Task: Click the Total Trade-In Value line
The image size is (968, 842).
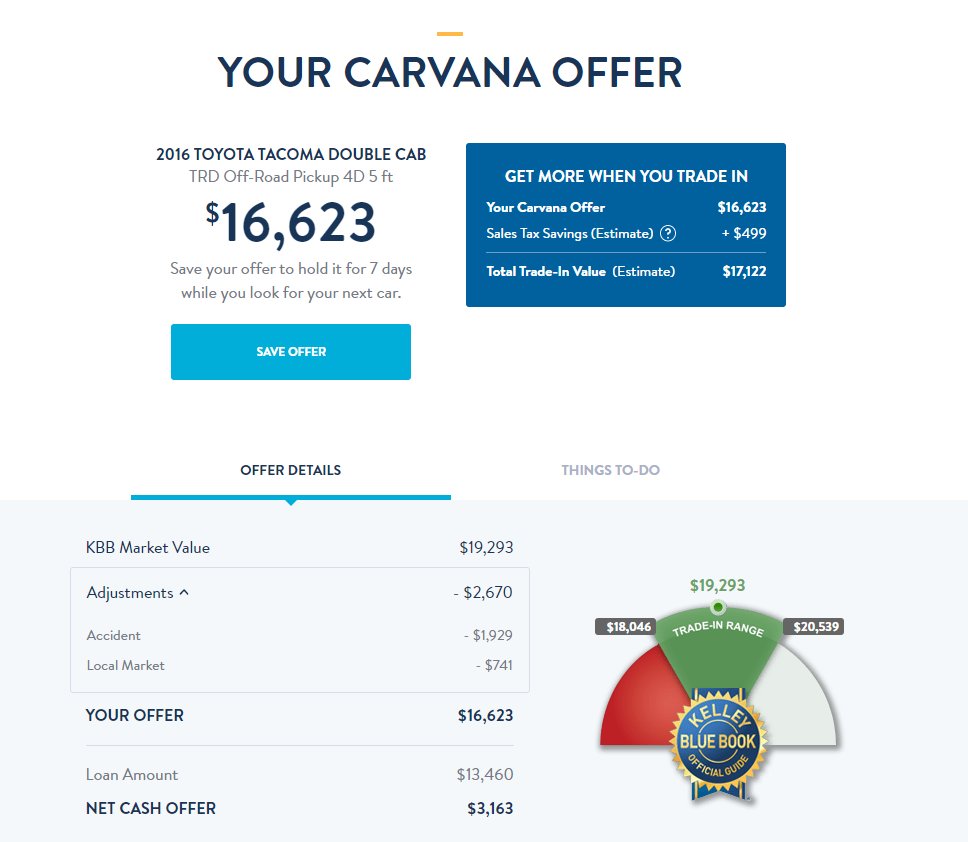Action: [626, 272]
